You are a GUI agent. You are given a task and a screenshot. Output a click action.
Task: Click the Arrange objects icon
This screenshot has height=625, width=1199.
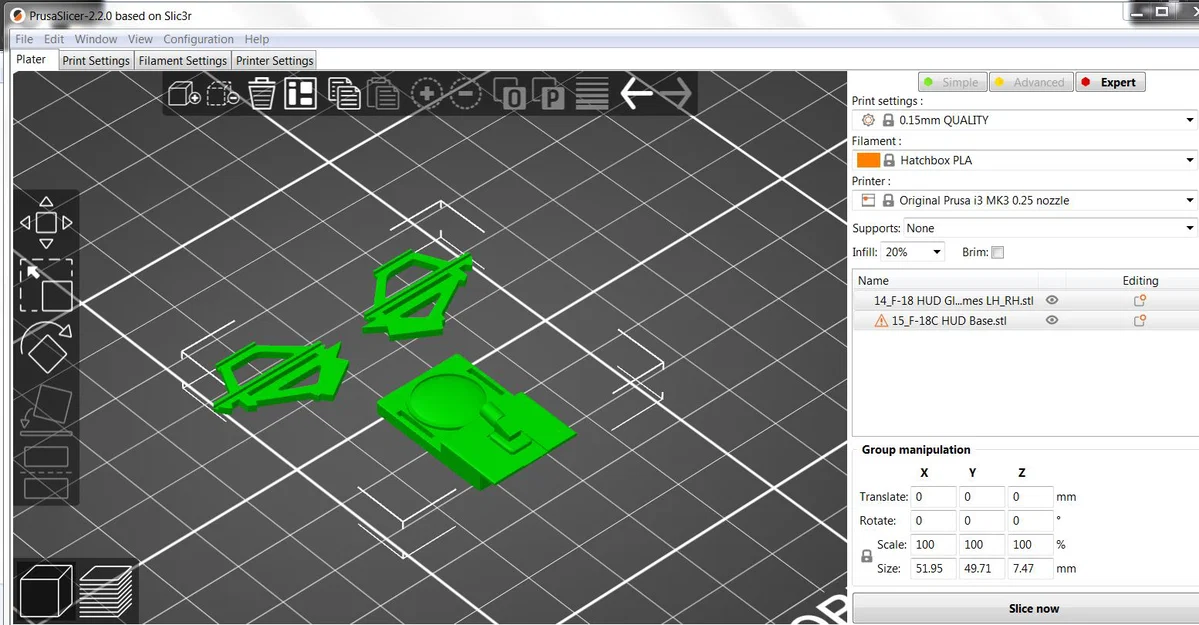tap(301, 94)
